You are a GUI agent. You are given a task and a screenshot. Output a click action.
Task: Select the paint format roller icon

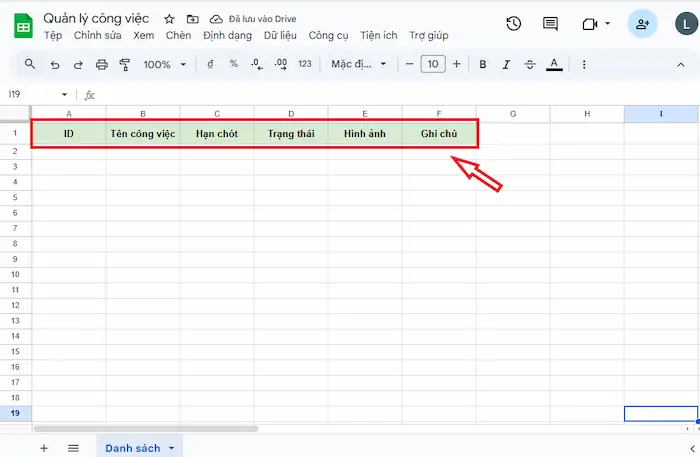[x=125, y=65]
